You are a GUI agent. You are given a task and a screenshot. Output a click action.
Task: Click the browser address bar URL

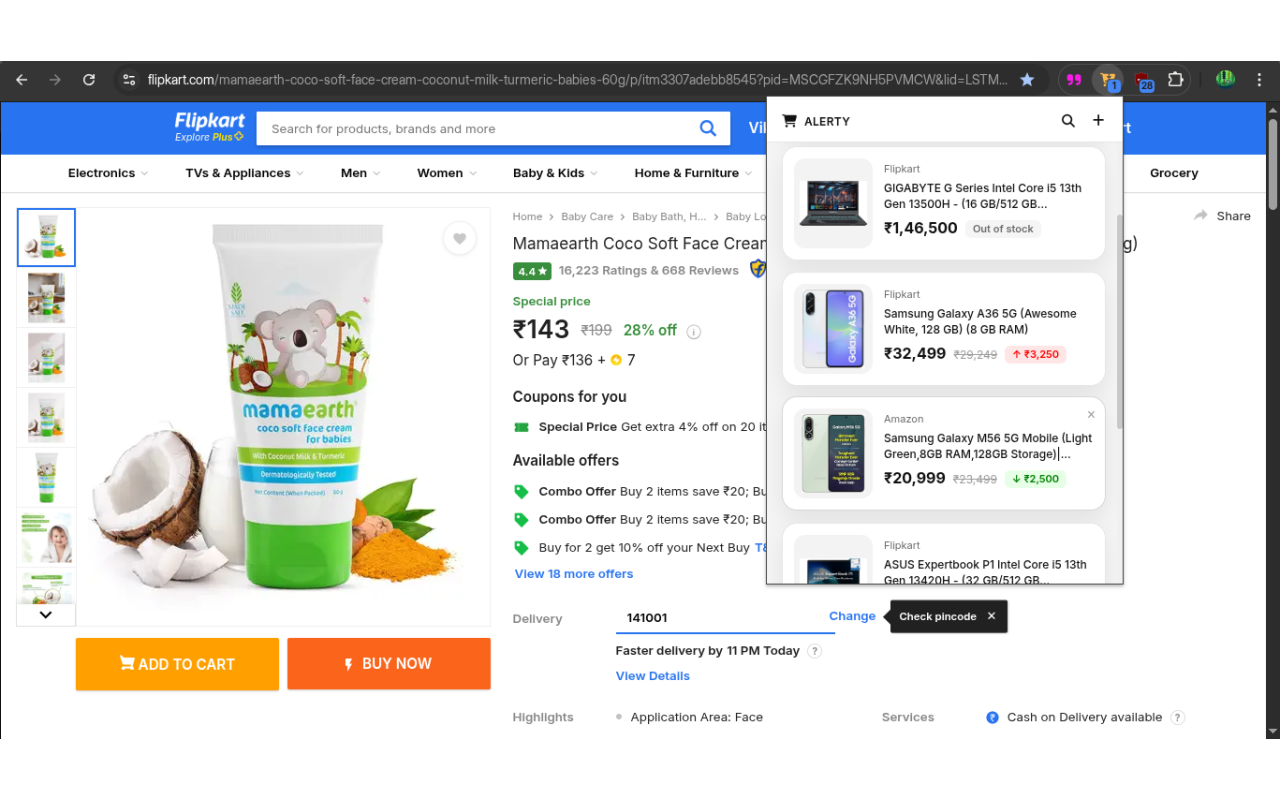pyautogui.click(x=577, y=79)
